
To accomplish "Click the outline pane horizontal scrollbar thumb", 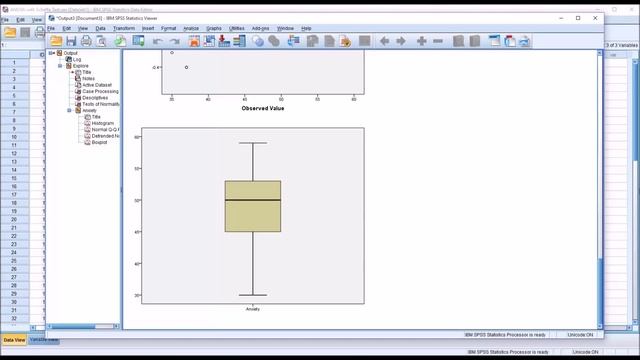I will click(73, 327).
